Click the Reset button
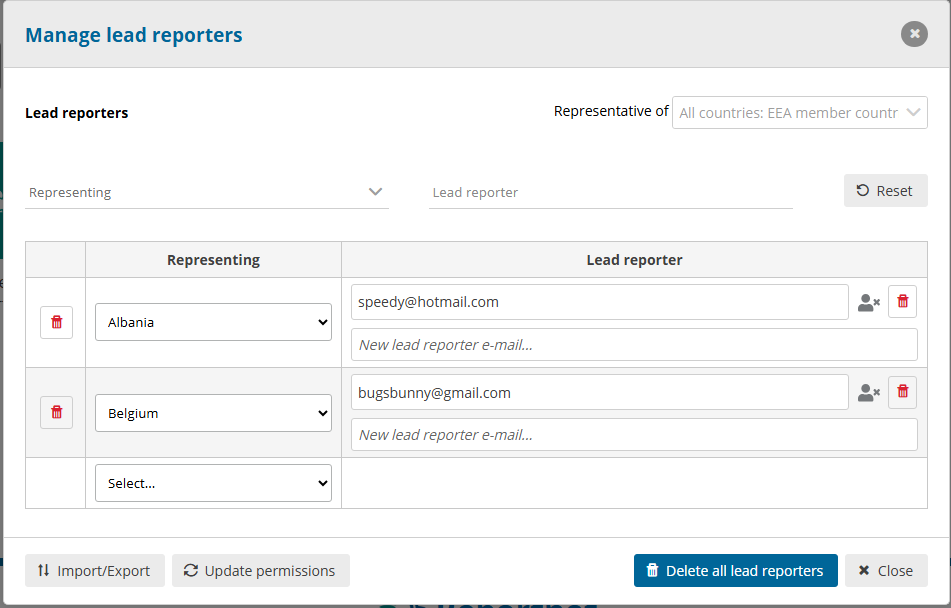 (885, 191)
